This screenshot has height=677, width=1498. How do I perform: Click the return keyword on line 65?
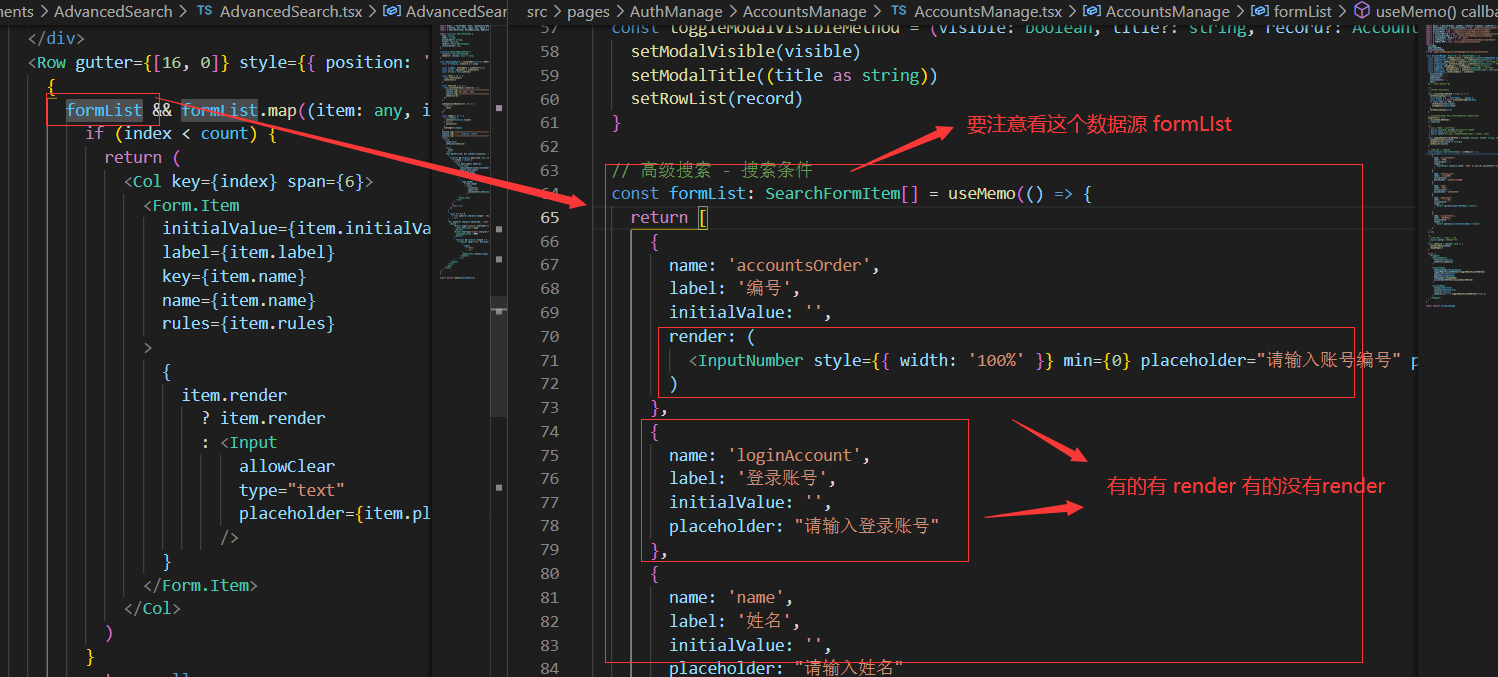(x=659, y=217)
